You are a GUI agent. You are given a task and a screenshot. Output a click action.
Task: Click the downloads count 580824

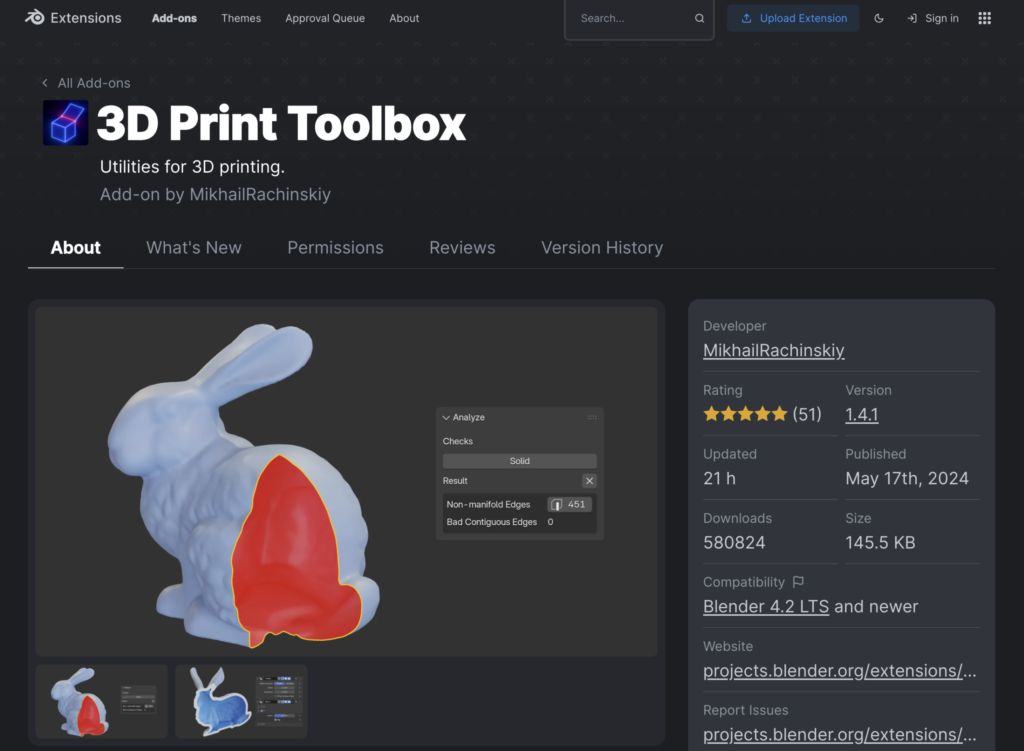click(734, 542)
